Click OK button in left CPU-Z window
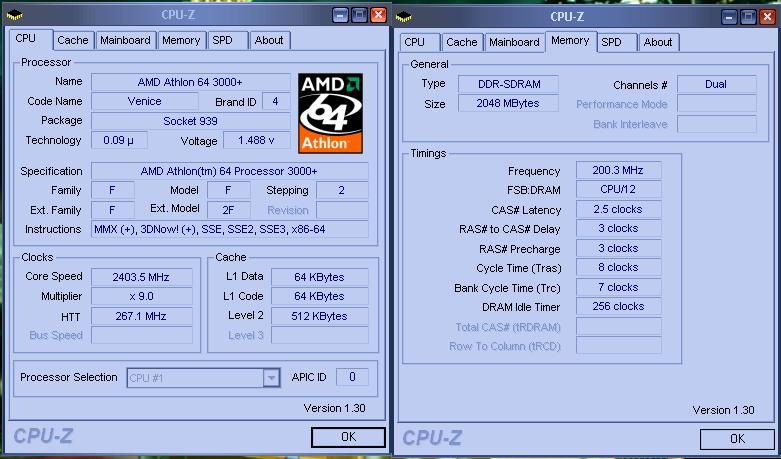 coord(348,437)
